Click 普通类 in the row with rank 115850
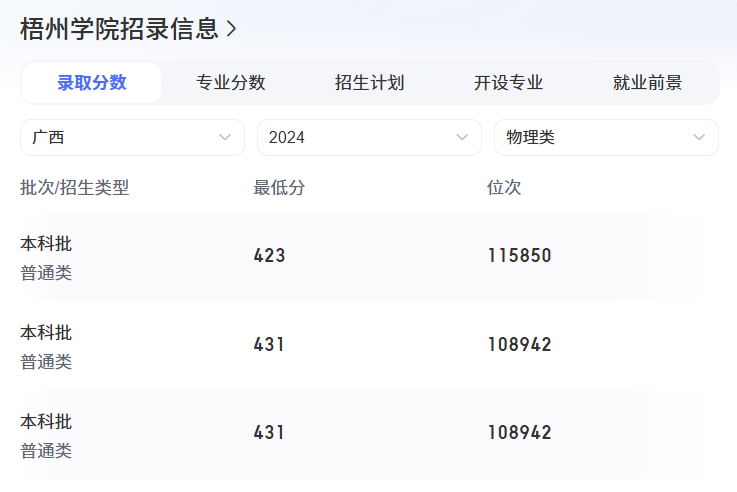This screenshot has height=492, width=737. [46, 273]
